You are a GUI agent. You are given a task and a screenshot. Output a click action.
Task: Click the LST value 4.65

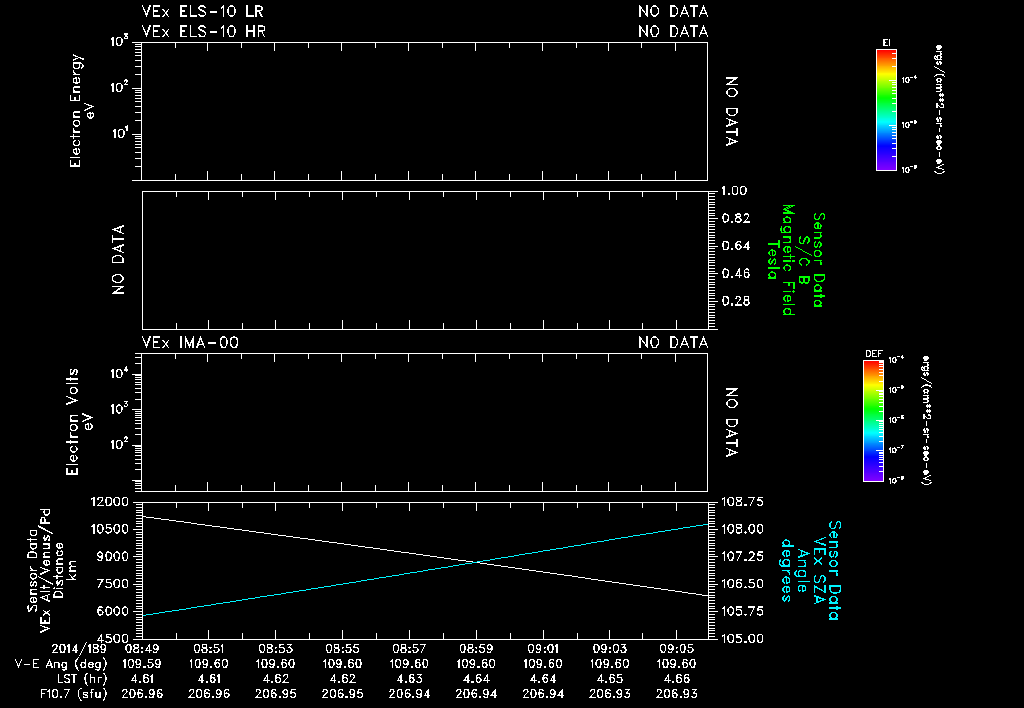(x=609, y=679)
